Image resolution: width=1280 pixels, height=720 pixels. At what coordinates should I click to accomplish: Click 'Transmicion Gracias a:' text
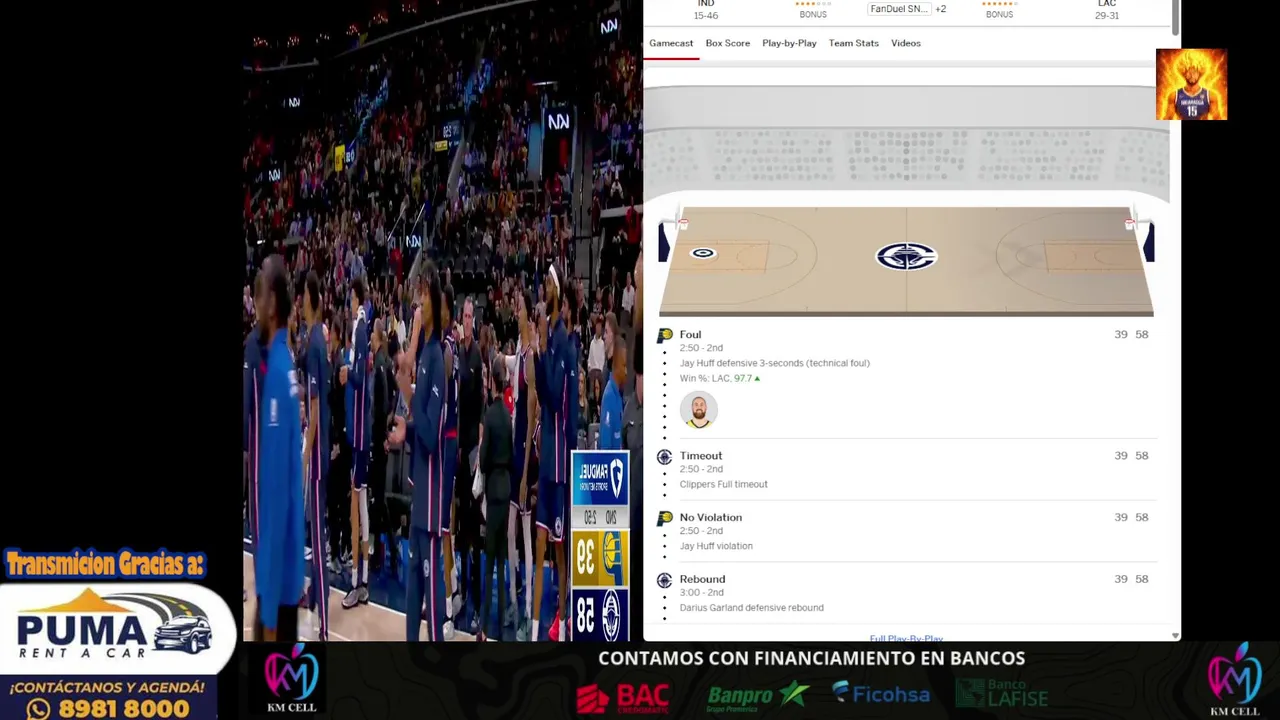coord(104,564)
